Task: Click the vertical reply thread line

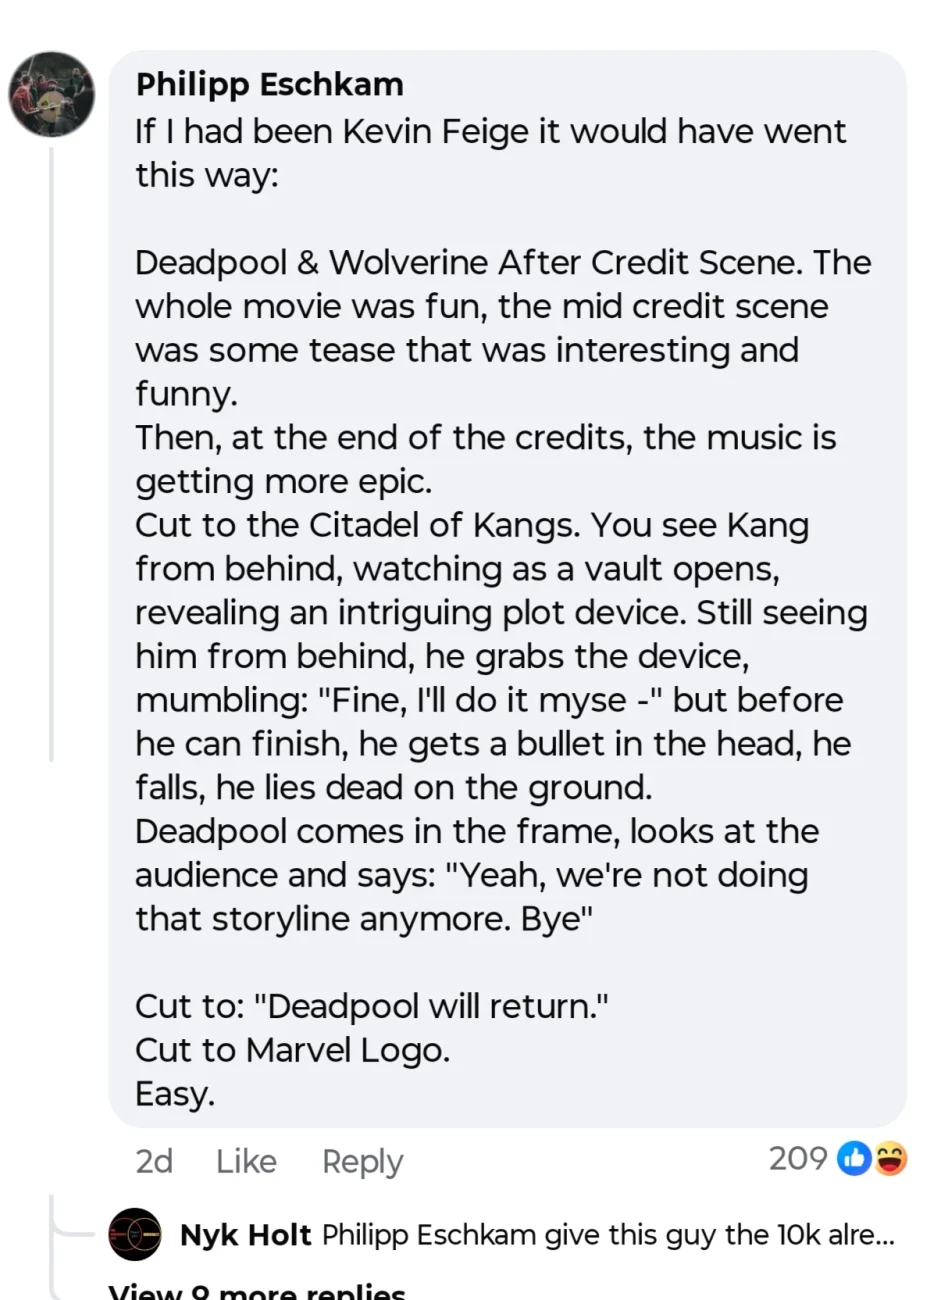Action: (51, 450)
